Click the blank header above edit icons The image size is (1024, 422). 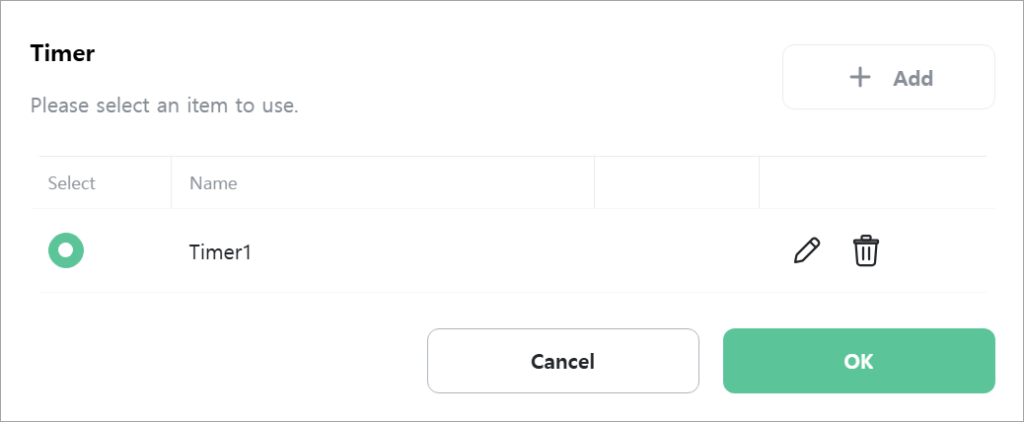(873, 183)
